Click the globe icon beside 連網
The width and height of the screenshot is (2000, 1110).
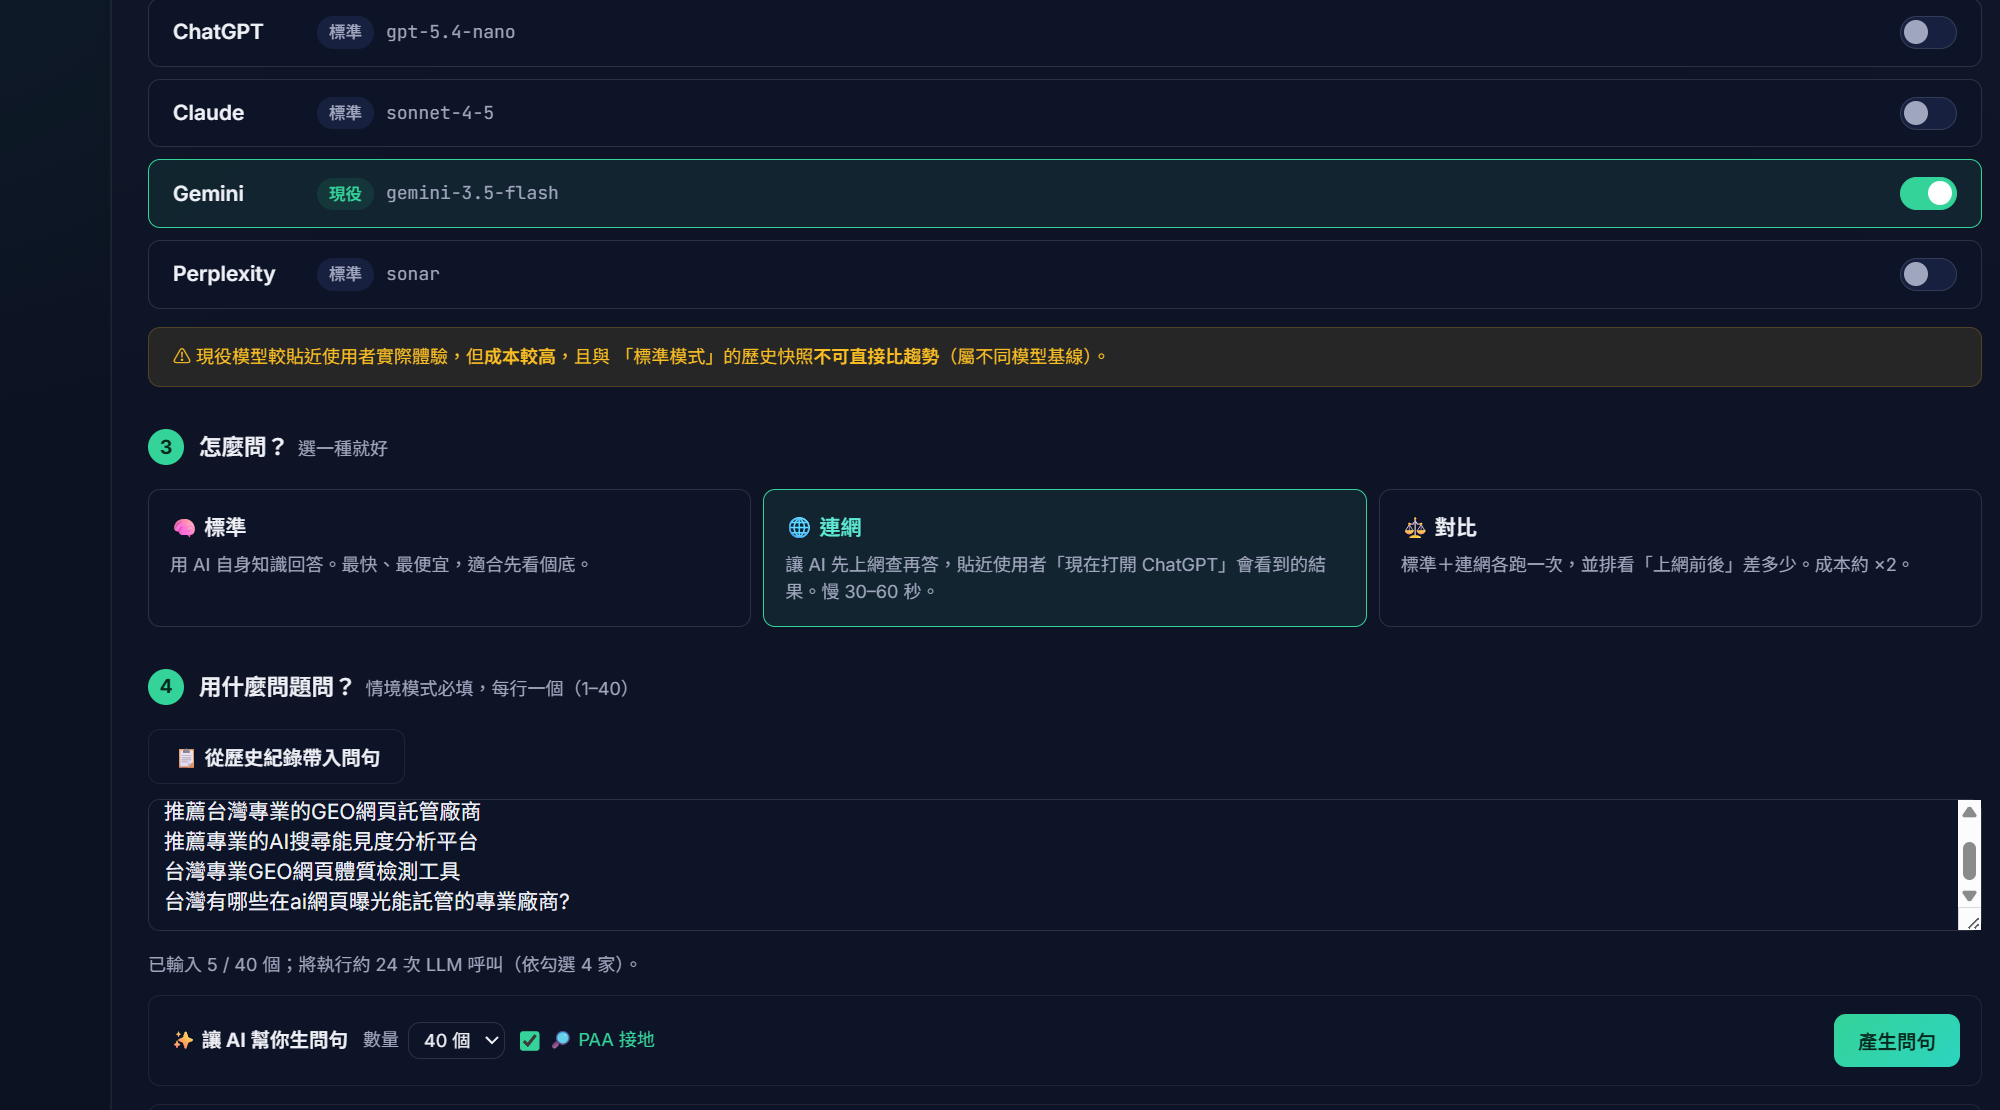tap(799, 528)
